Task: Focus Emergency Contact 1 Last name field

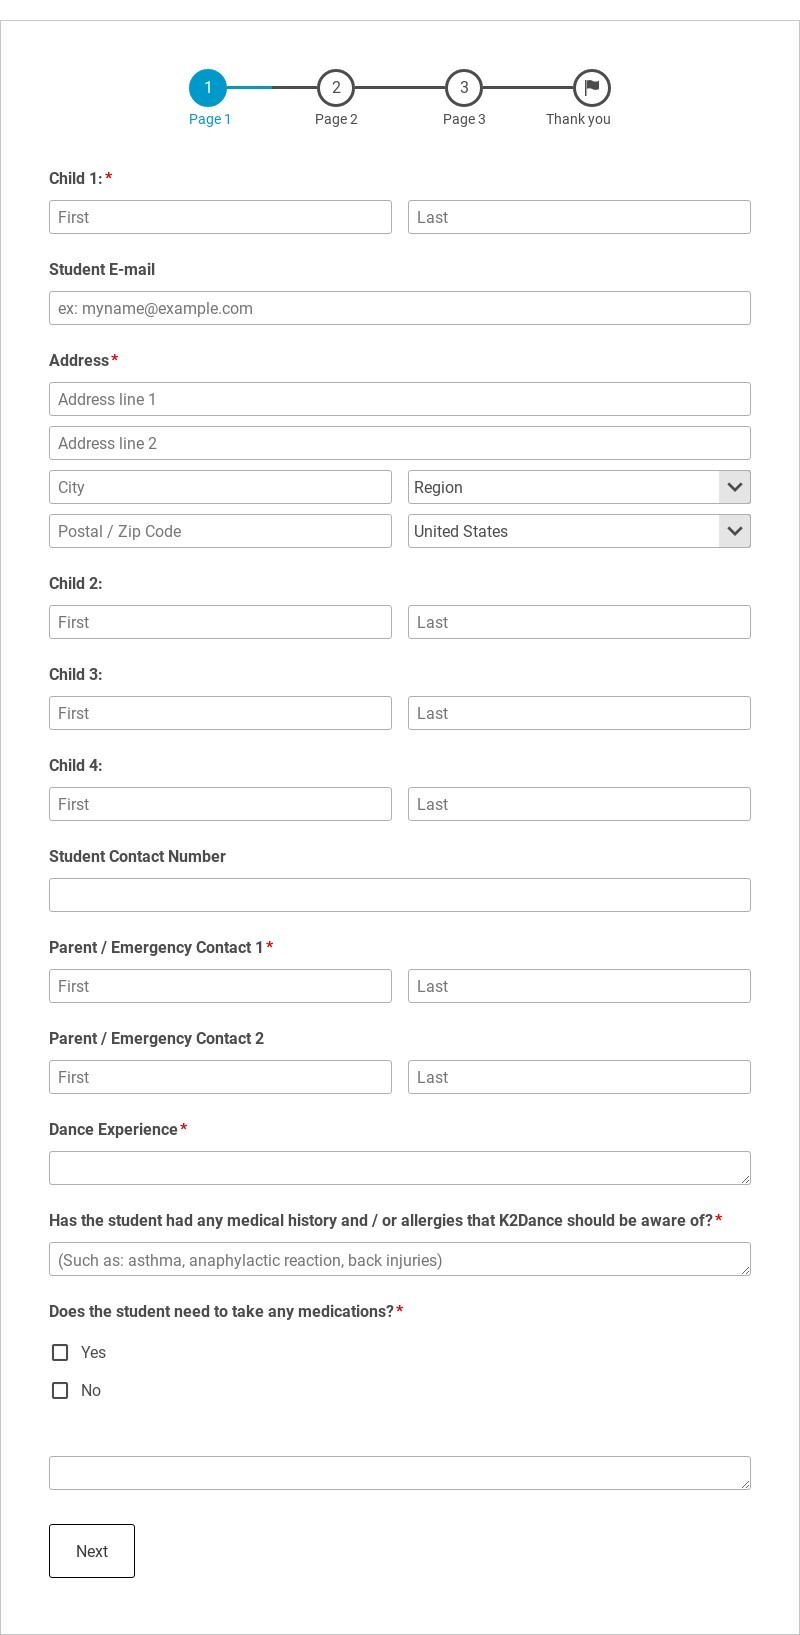Action: (579, 986)
